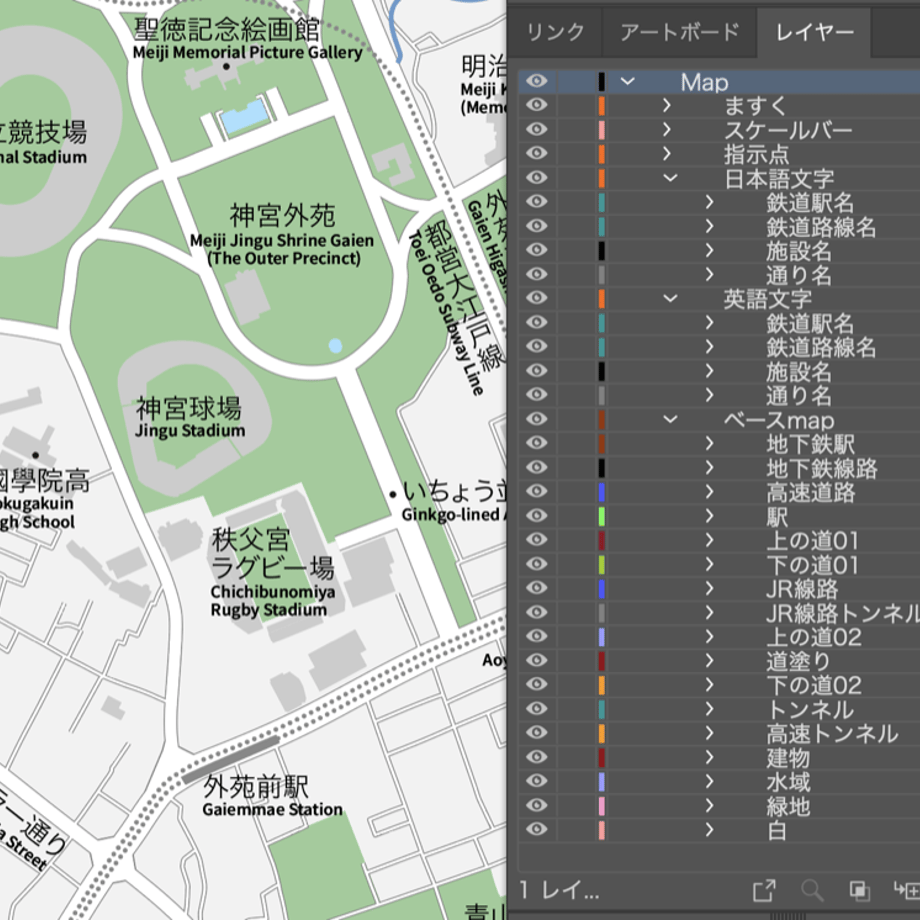Click the layer count text 1 レイ...

coord(559,891)
